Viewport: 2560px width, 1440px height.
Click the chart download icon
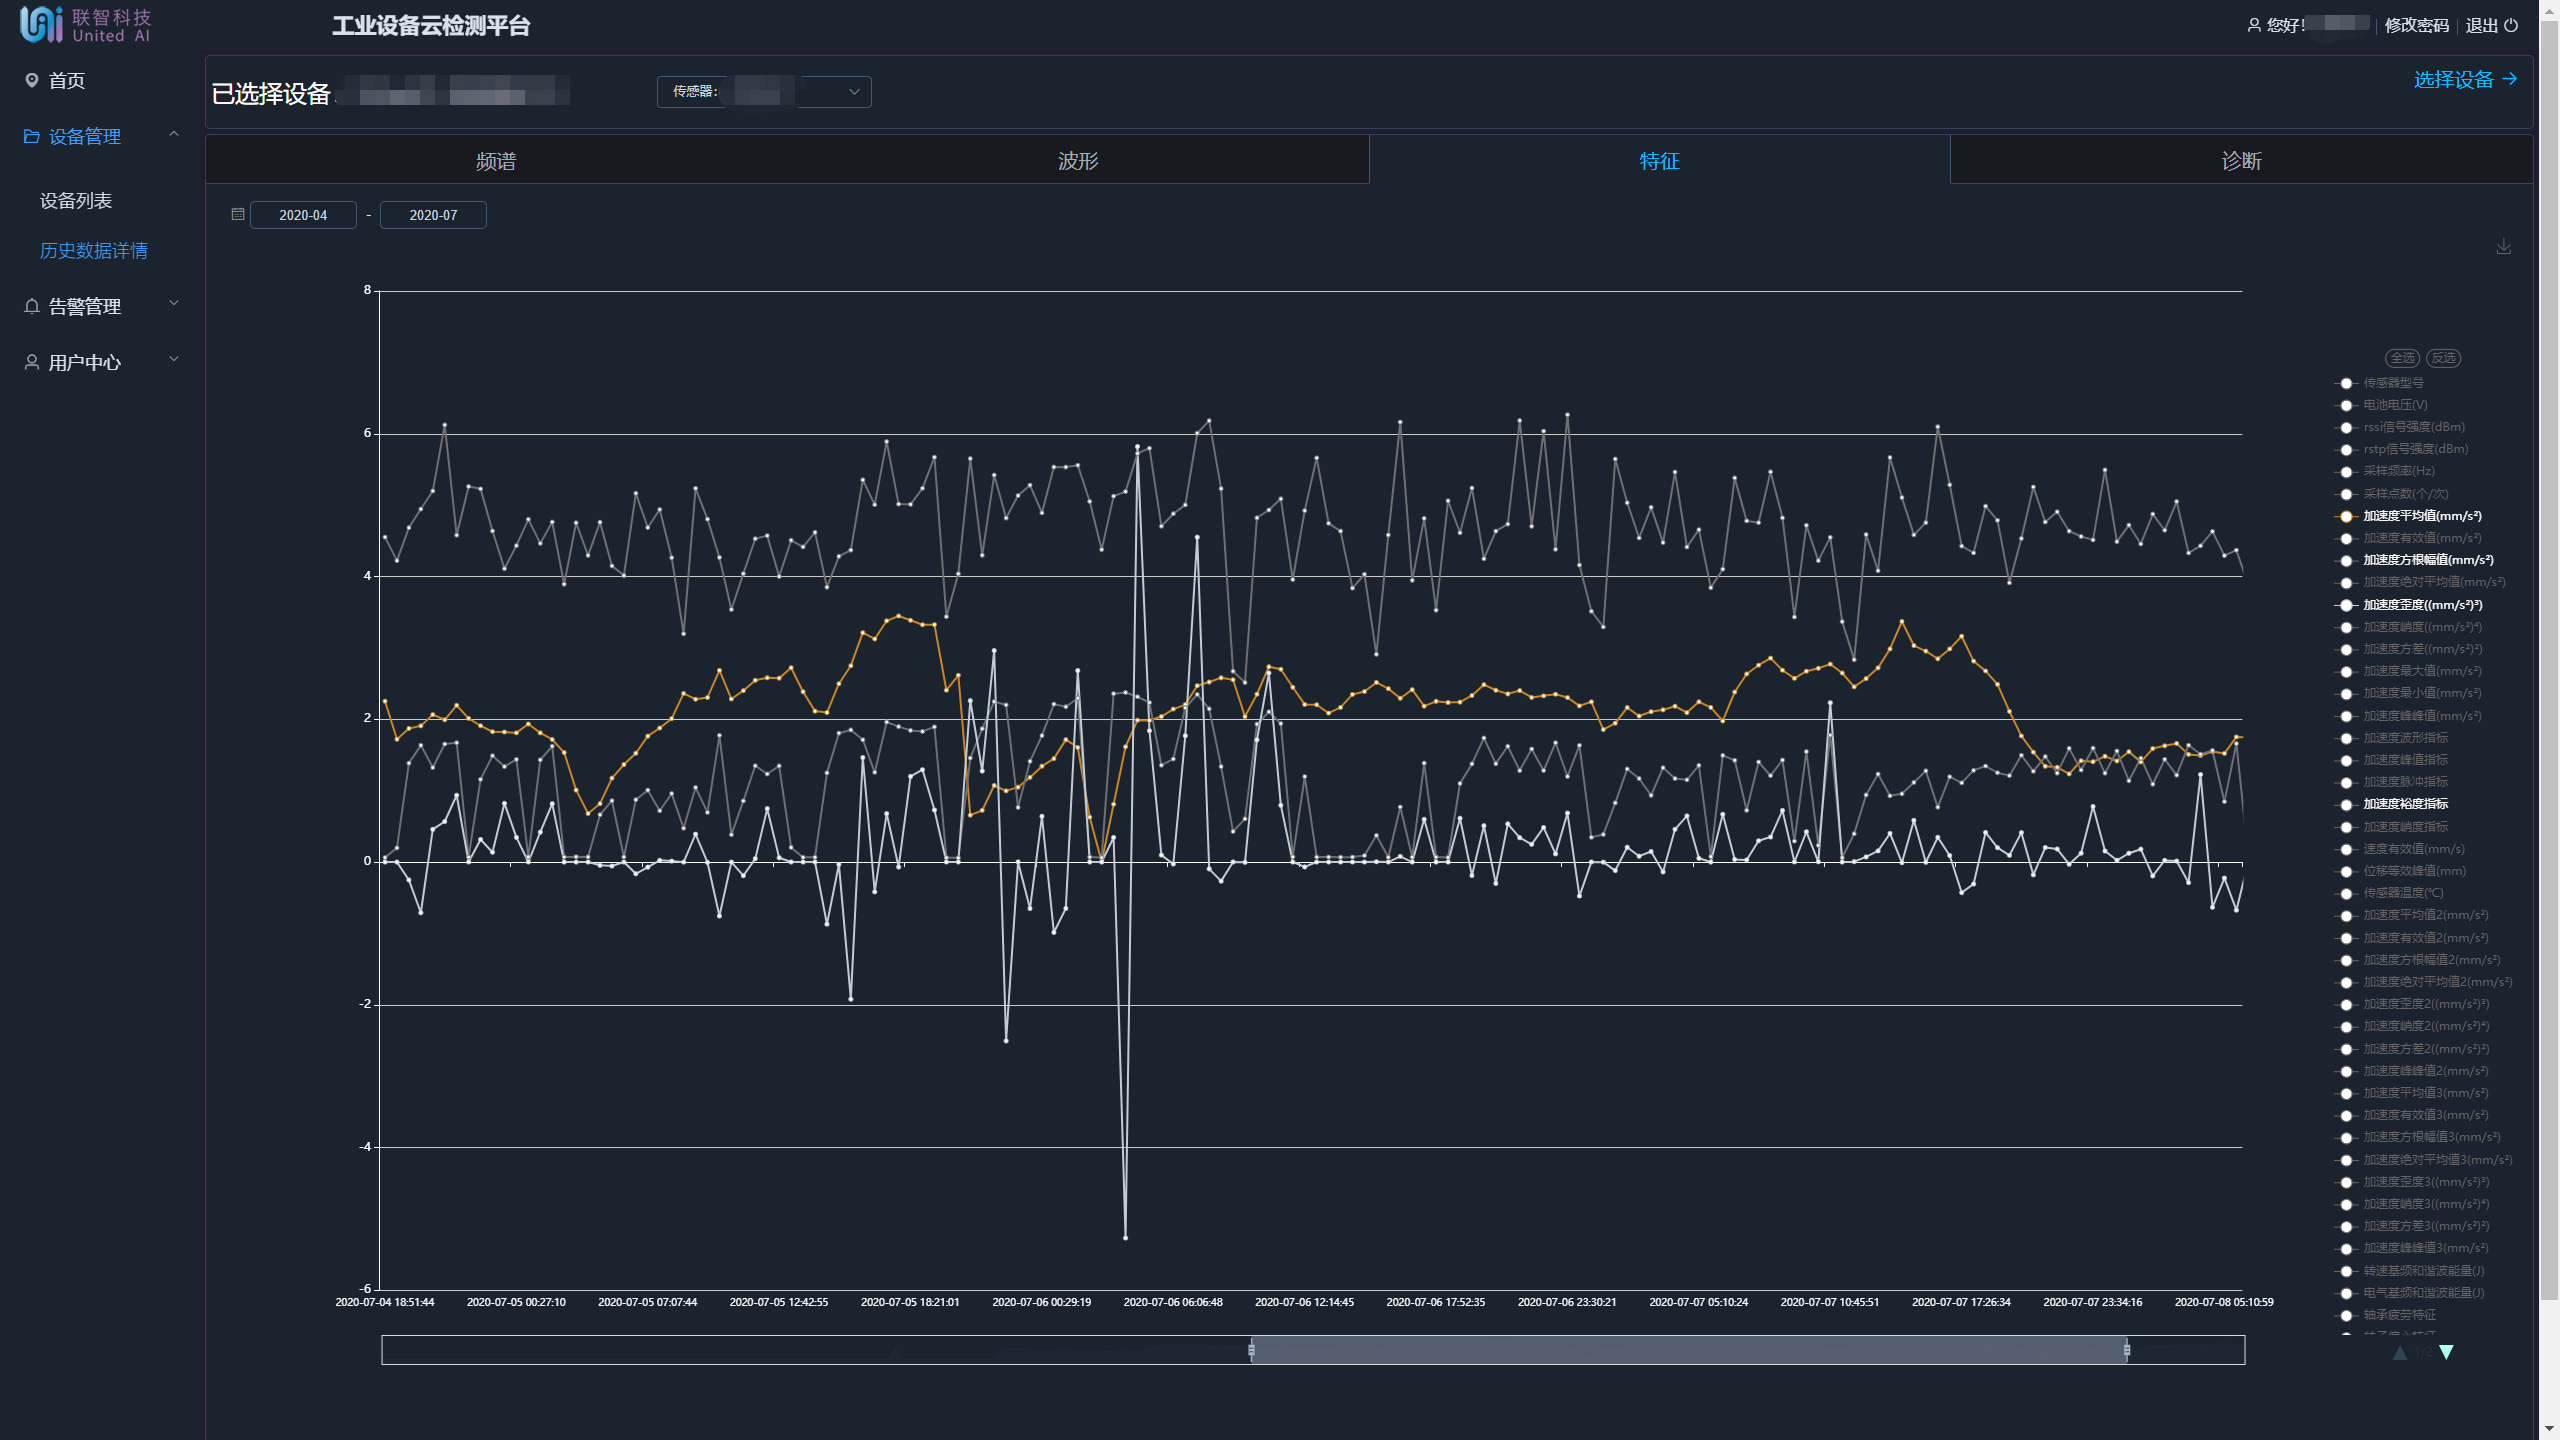[2503, 246]
